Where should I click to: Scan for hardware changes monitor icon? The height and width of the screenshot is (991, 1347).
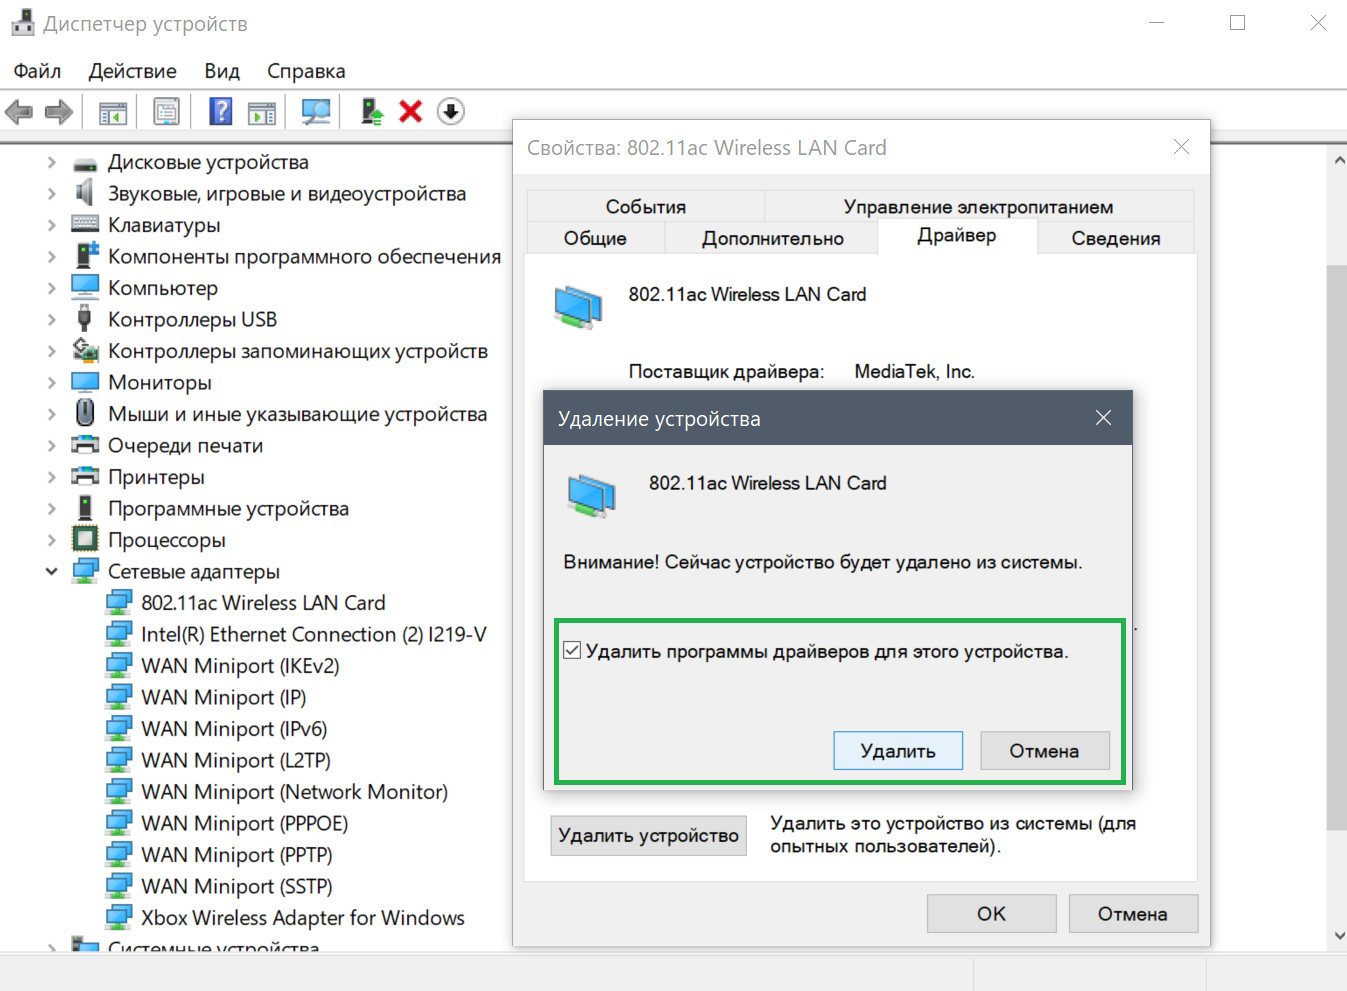pyautogui.click(x=316, y=112)
